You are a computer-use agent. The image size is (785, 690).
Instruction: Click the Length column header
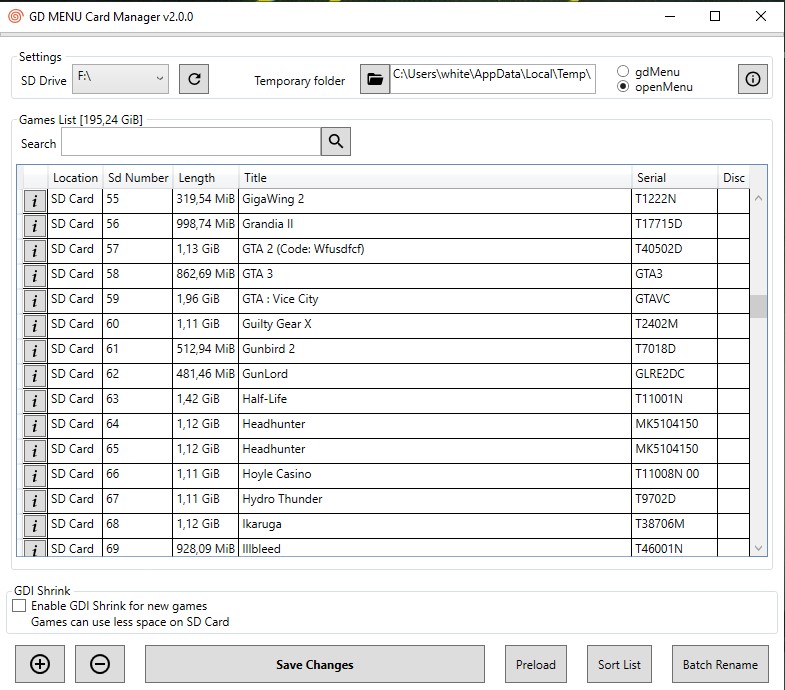coord(206,178)
